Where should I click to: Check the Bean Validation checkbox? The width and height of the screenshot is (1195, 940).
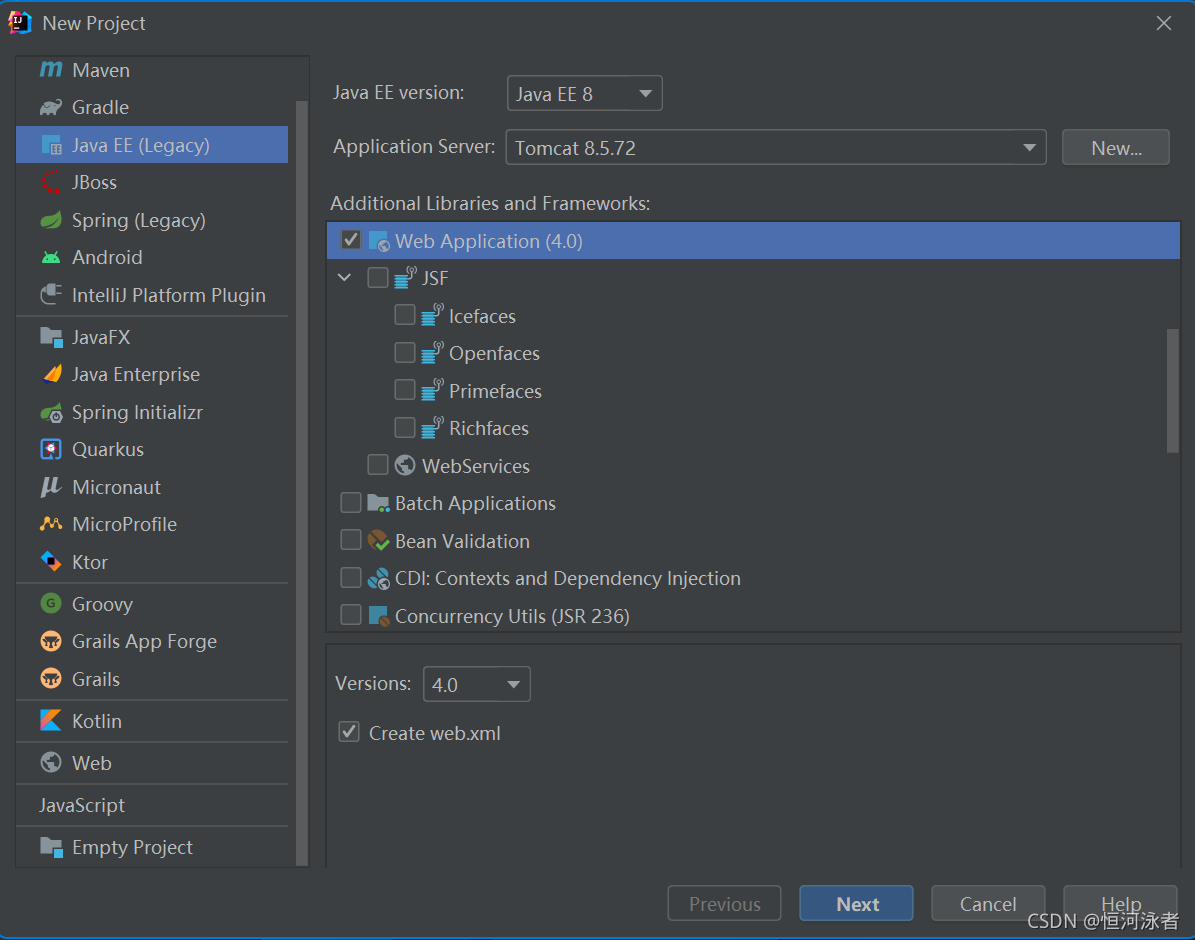coord(351,540)
